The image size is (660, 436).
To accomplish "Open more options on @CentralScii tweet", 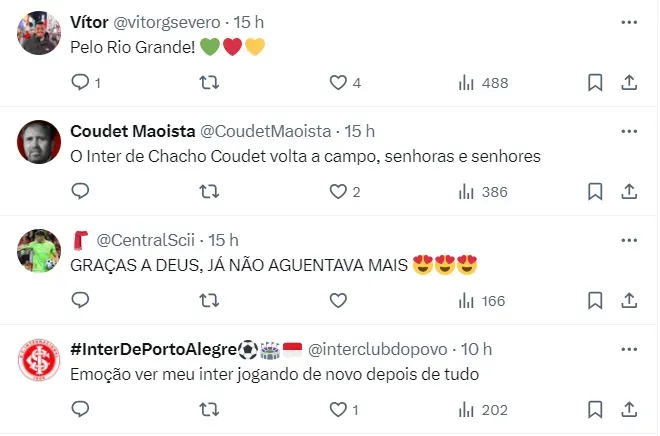I will pos(628,239).
